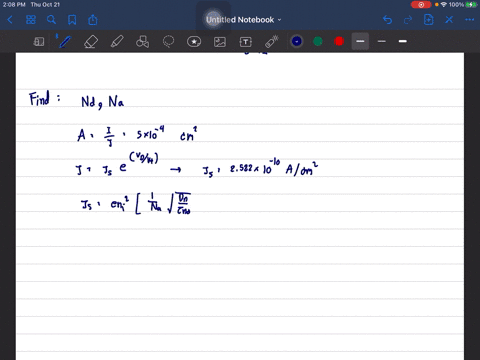Choose the red pen color
Screen dimensions: 480x360
click(339, 41)
